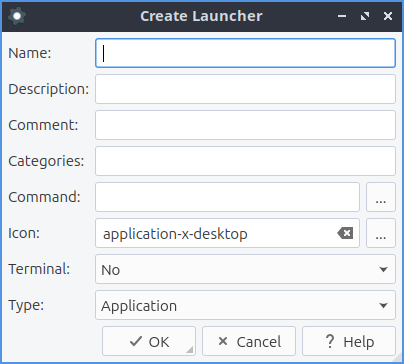Open the Terminal dropdown showing No
The height and width of the screenshot is (364, 404).
tap(245, 269)
